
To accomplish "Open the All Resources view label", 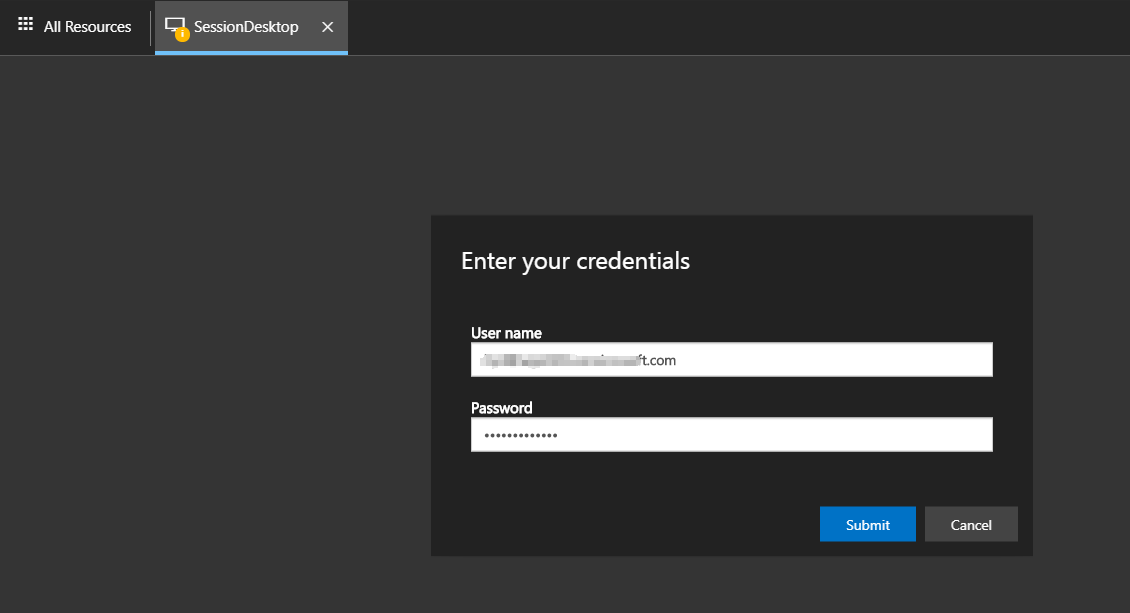I will (87, 27).
